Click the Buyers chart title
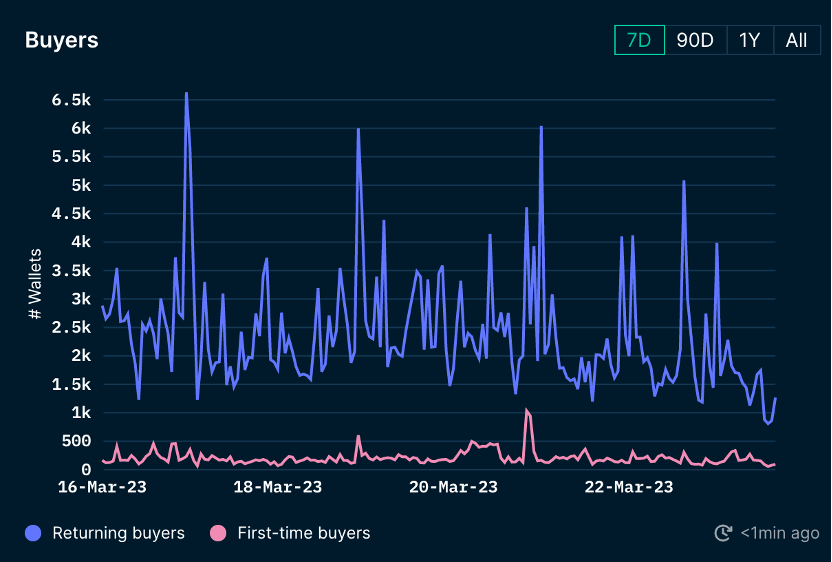 (61, 40)
